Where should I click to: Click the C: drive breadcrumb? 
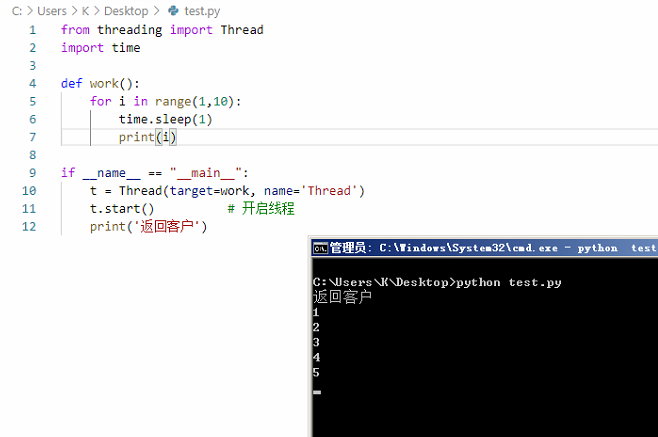point(17,11)
